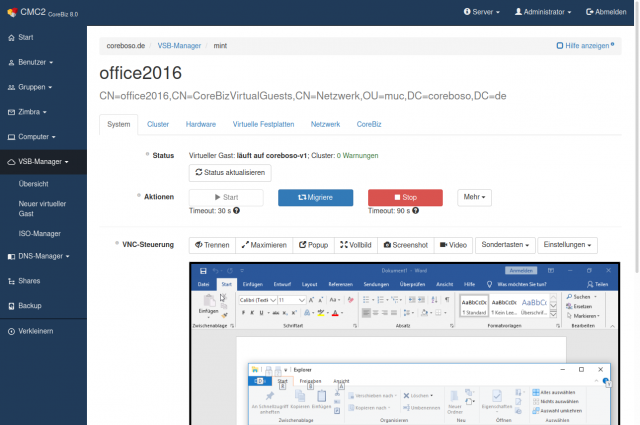The width and height of the screenshot is (640, 425).
Task: Open Word's Einfügen ribbon tab
Action: pos(253,284)
